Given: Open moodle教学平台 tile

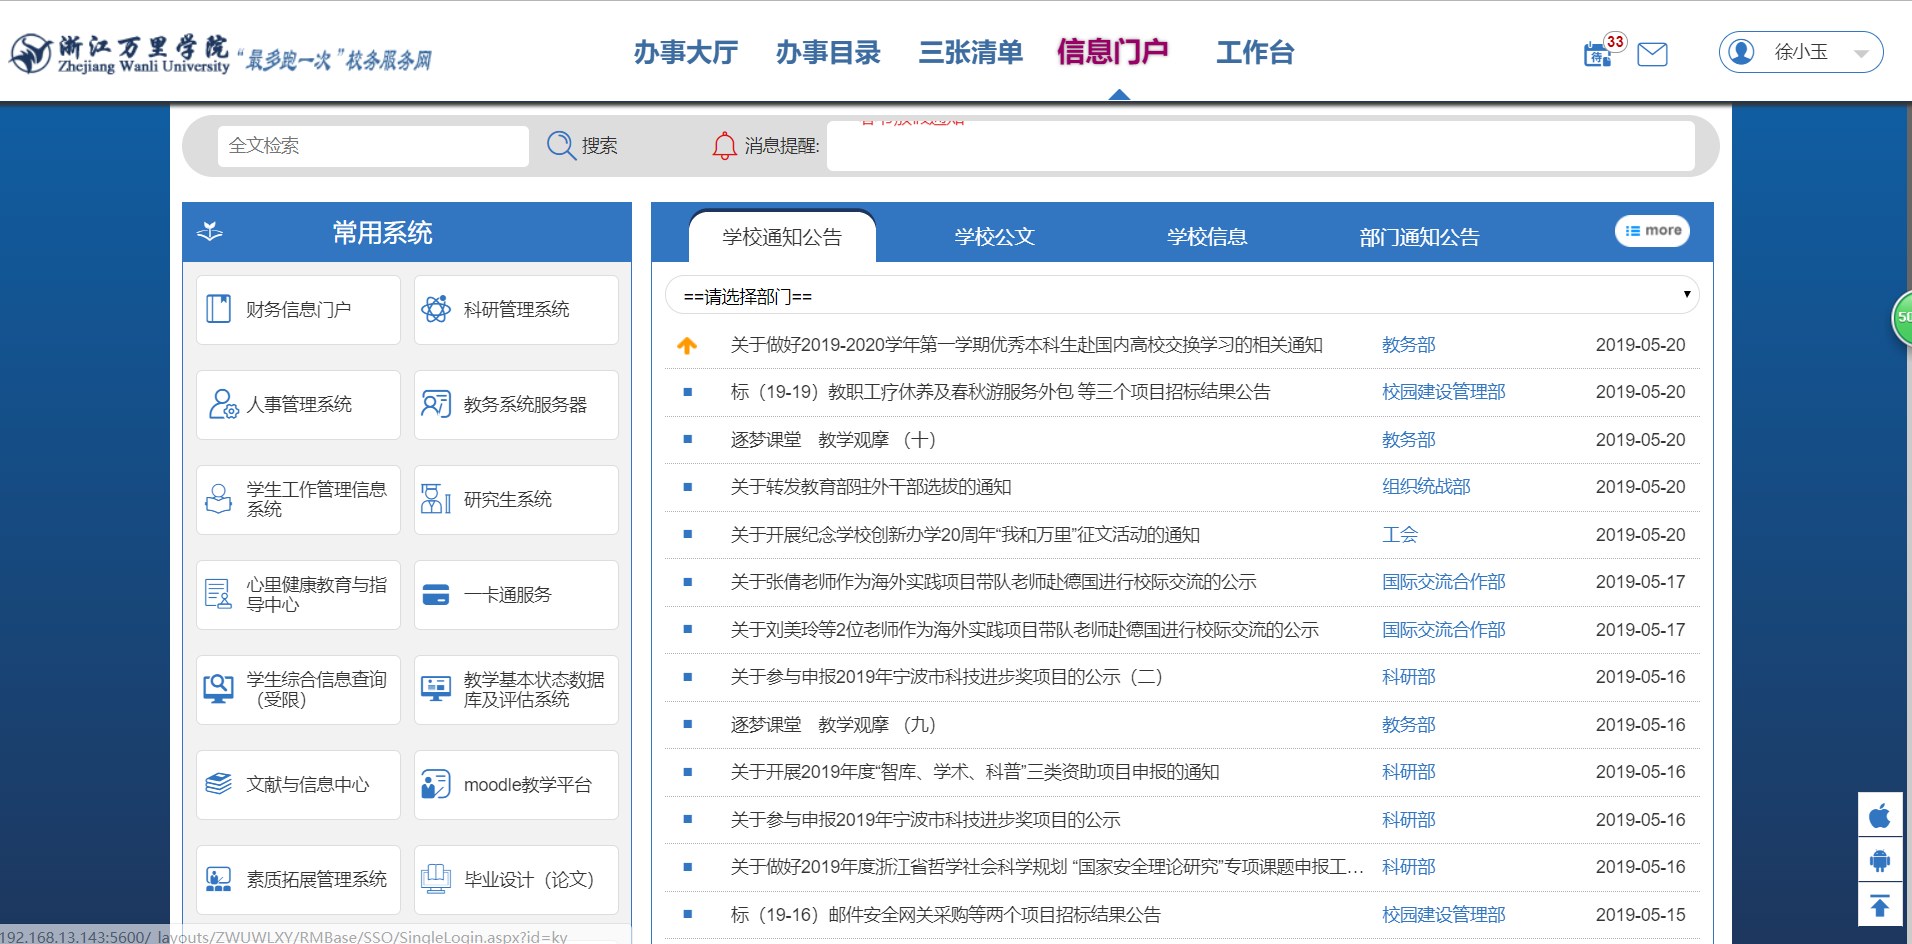Looking at the screenshot, I should 516,785.
